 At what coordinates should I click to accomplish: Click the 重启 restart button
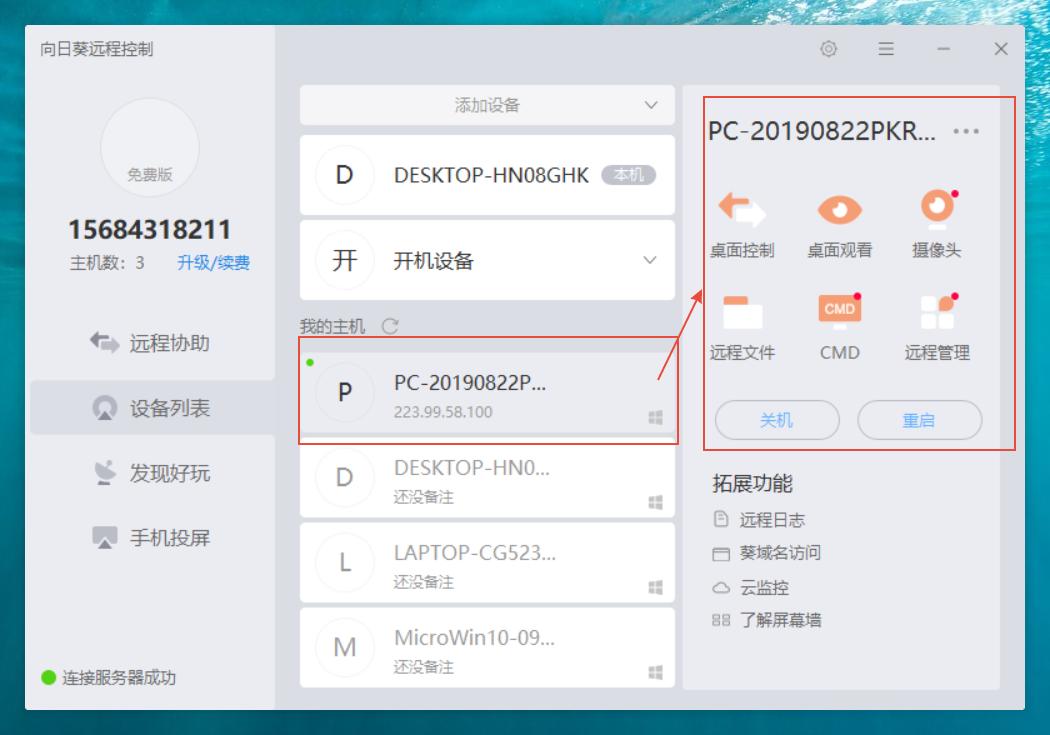pos(920,420)
